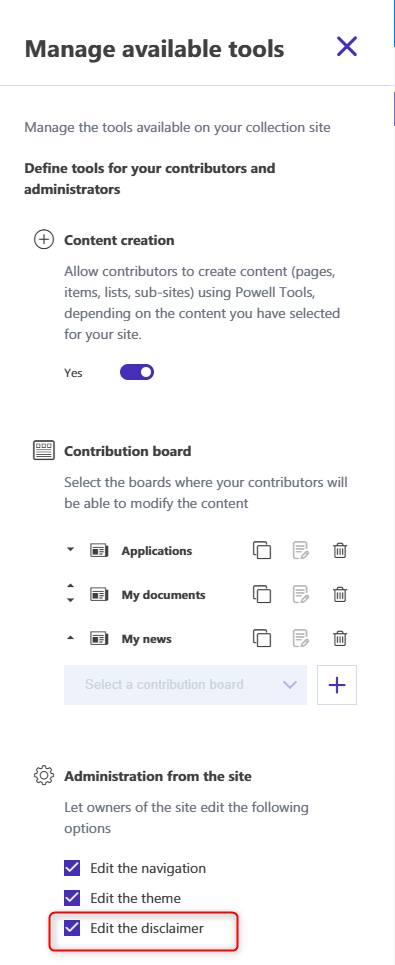Add contribution board with plus button
Viewport: 395px width, 965px height.
[x=337, y=684]
